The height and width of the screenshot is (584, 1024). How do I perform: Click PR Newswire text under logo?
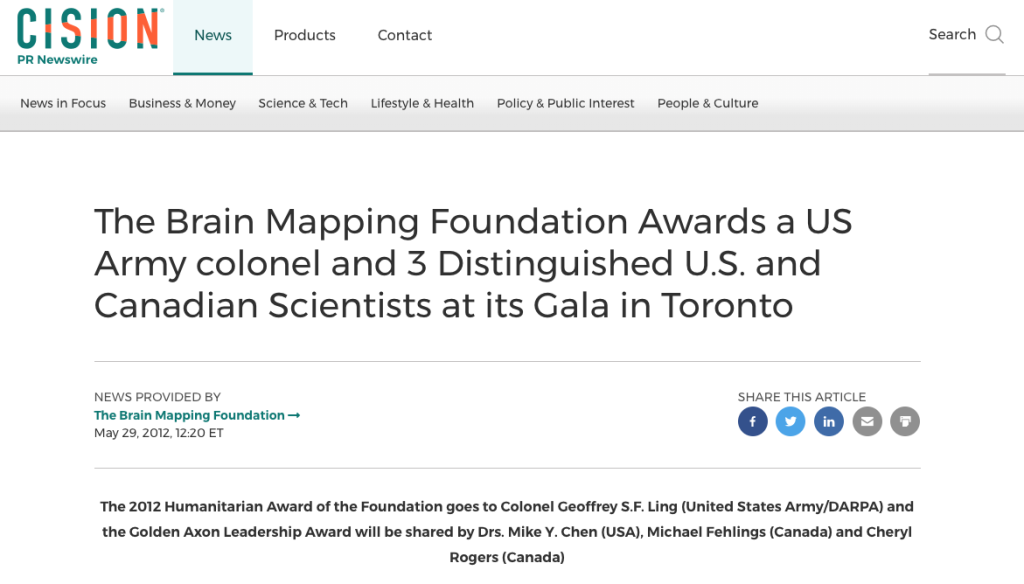pos(57,59)
